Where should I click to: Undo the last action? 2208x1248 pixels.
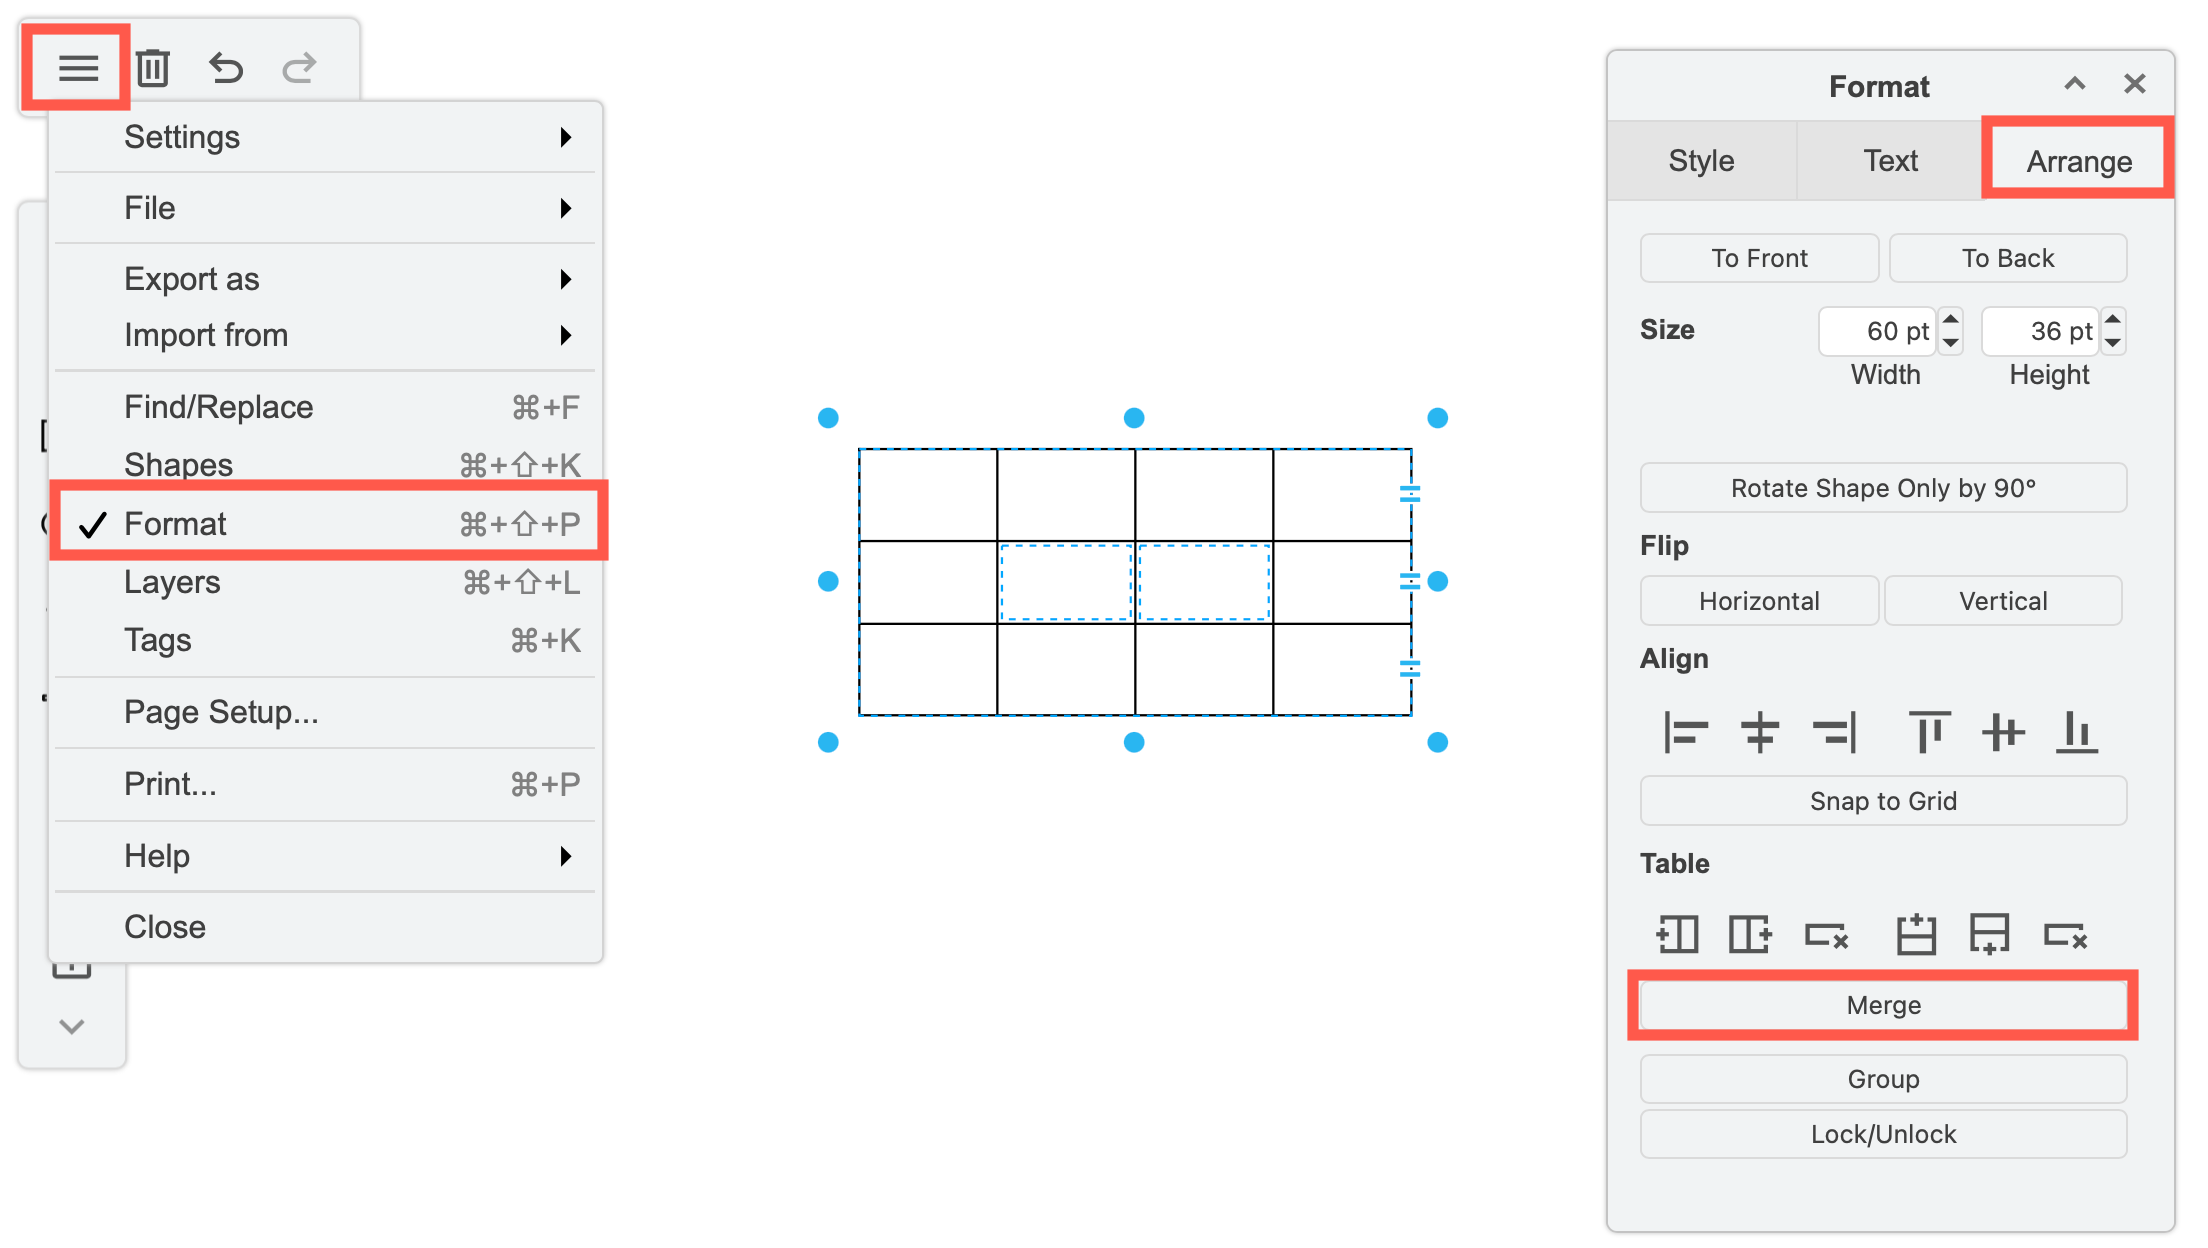pyautogui.click(x=225, y=68)
